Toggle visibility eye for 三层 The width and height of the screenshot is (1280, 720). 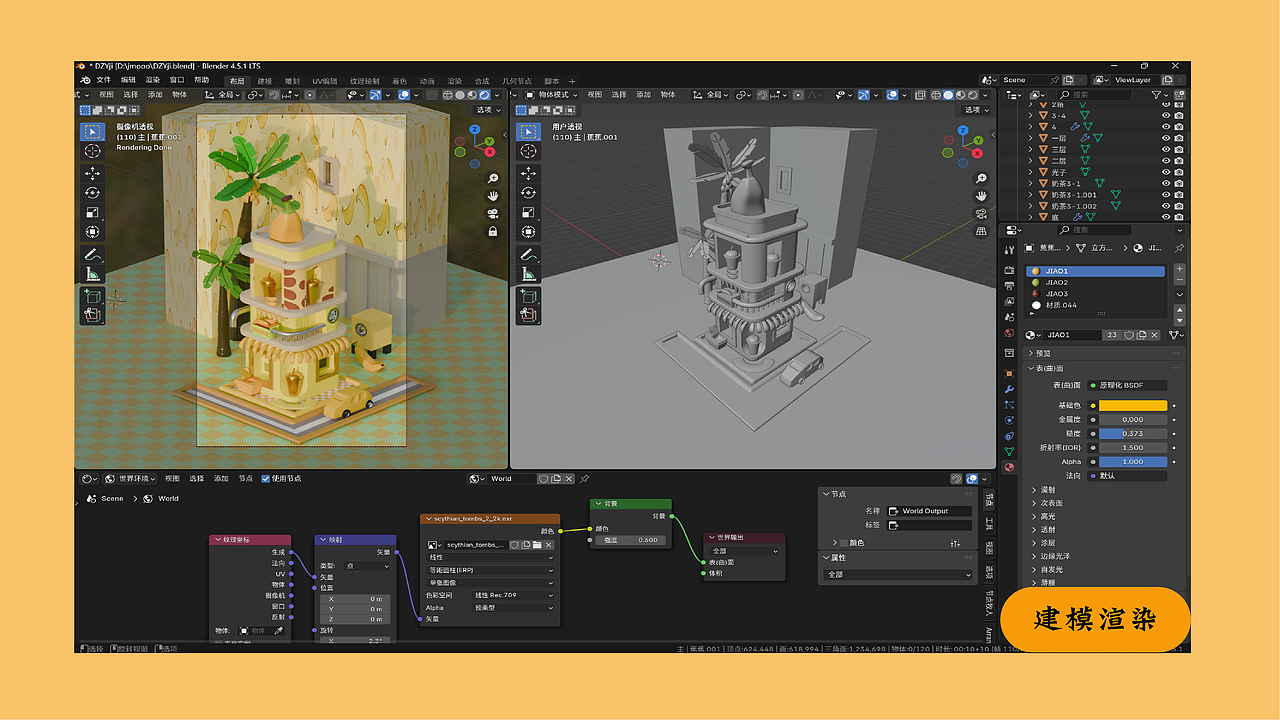pyautogui.click(x=1166, y=149)
